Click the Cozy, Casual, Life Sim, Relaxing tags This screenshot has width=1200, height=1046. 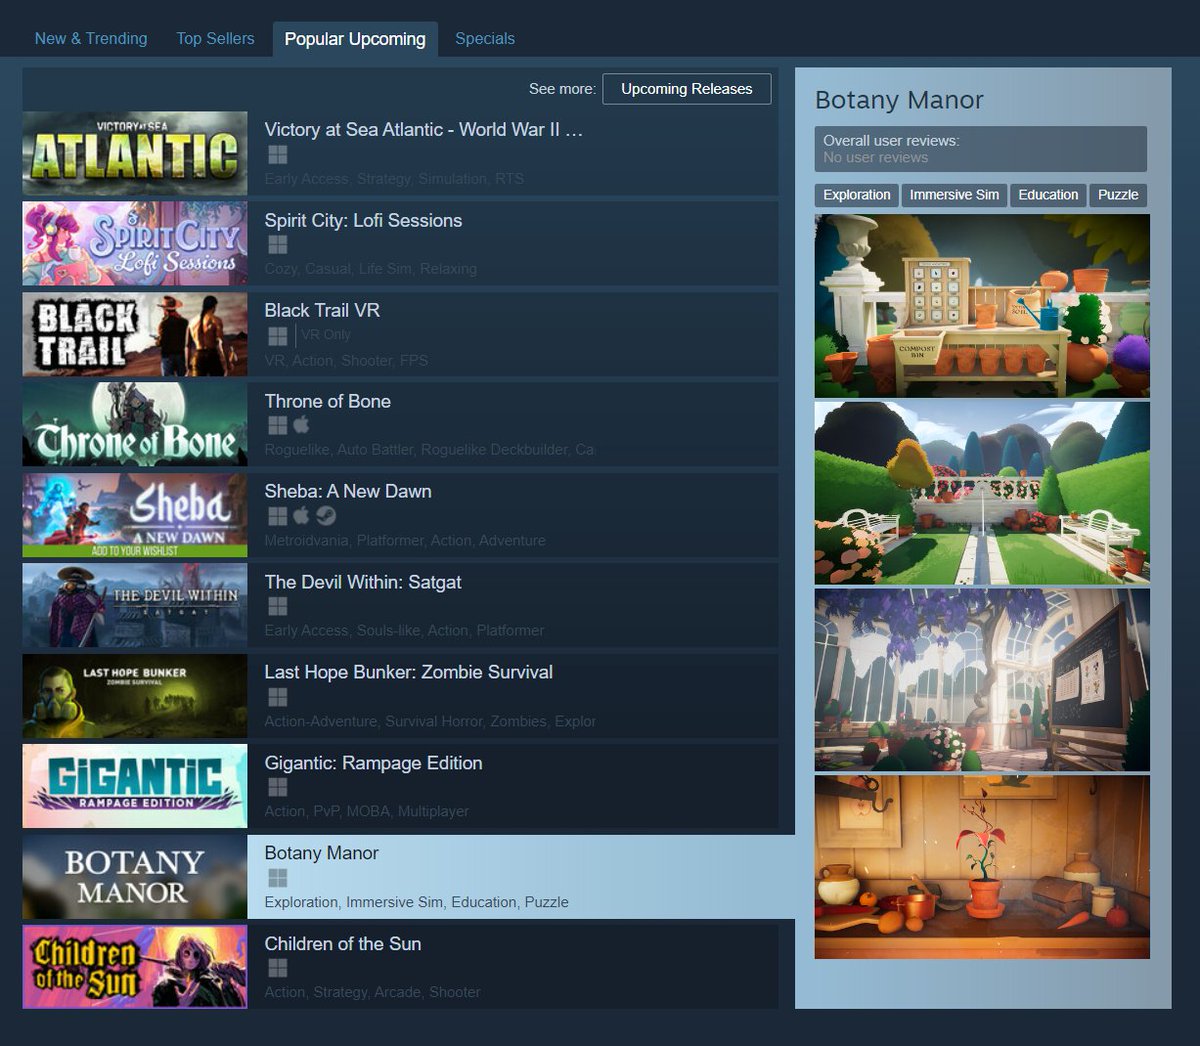[x=371, y=269]
